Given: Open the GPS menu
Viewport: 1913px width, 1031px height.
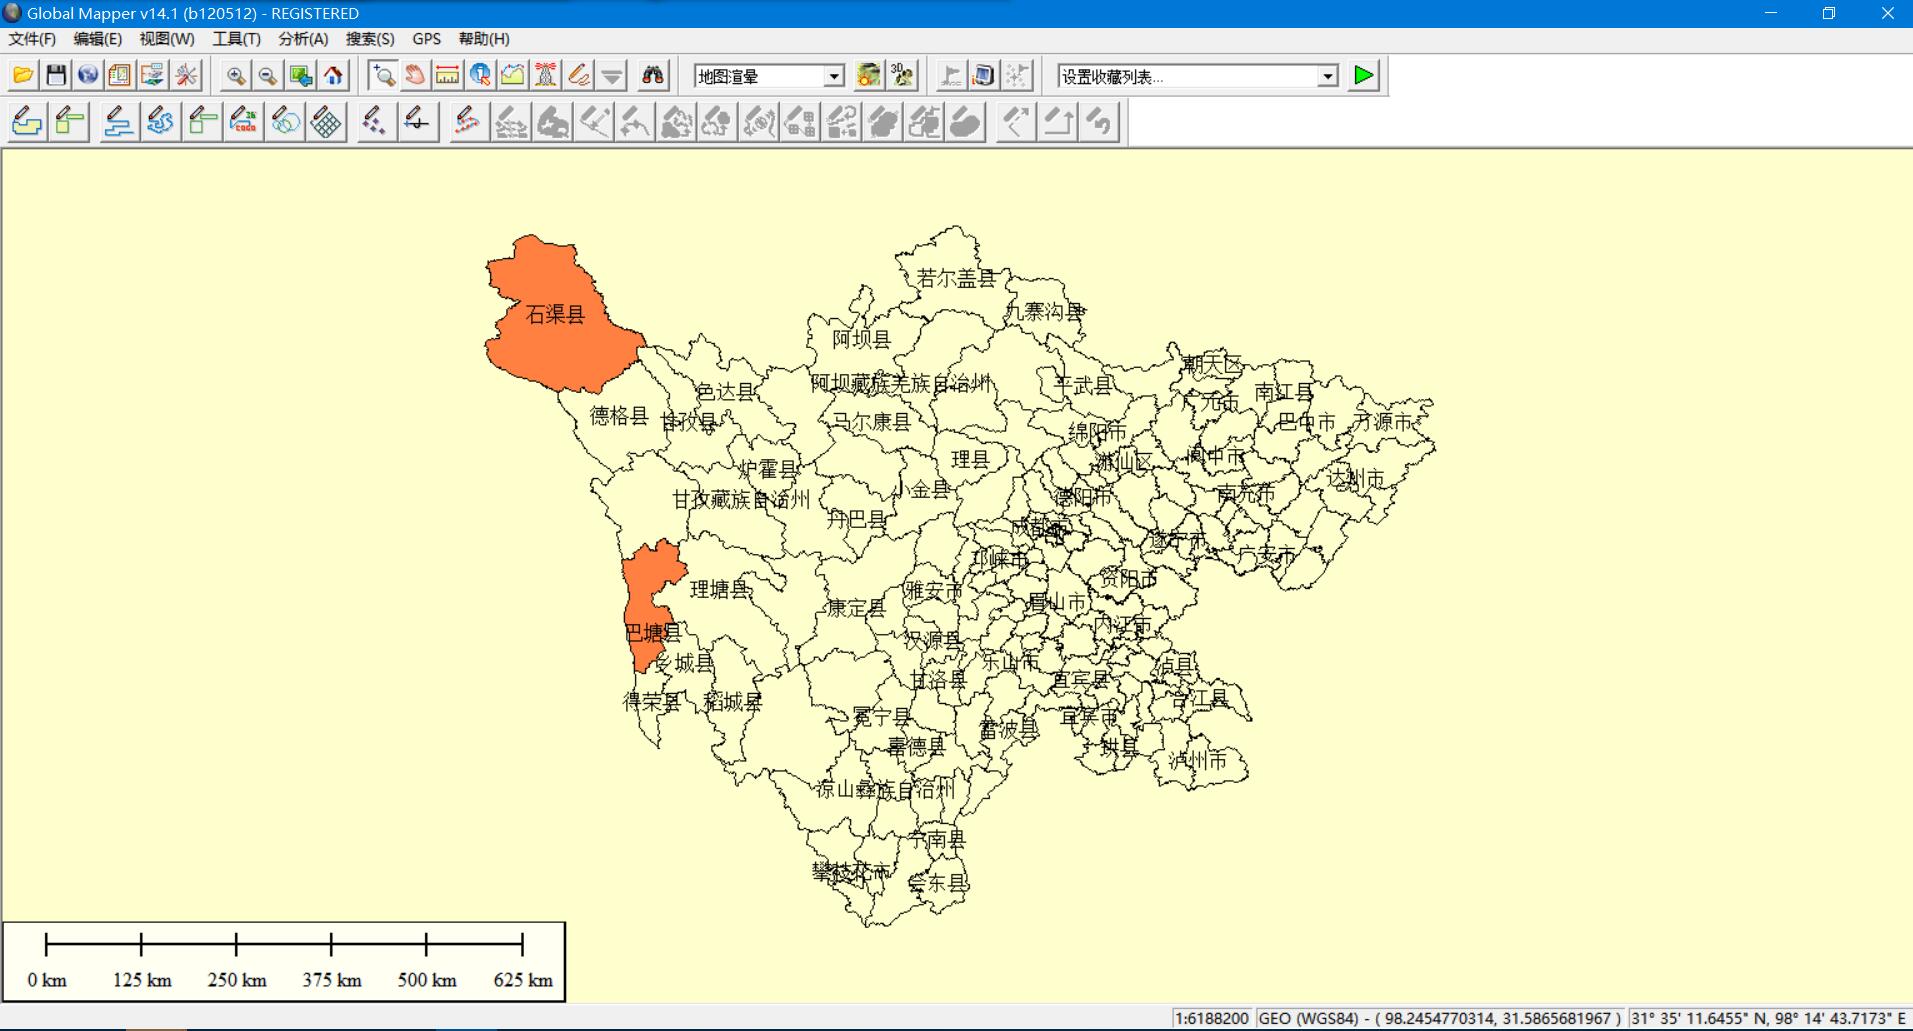Looking at the screenshot, I should click(427, 39).
